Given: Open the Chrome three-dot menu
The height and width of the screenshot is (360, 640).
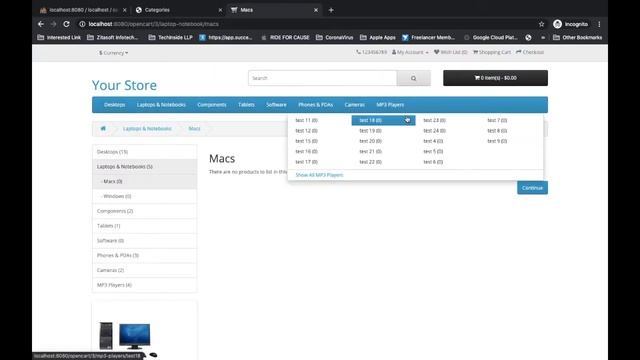Looking at the screenshot, I should 599,24.
